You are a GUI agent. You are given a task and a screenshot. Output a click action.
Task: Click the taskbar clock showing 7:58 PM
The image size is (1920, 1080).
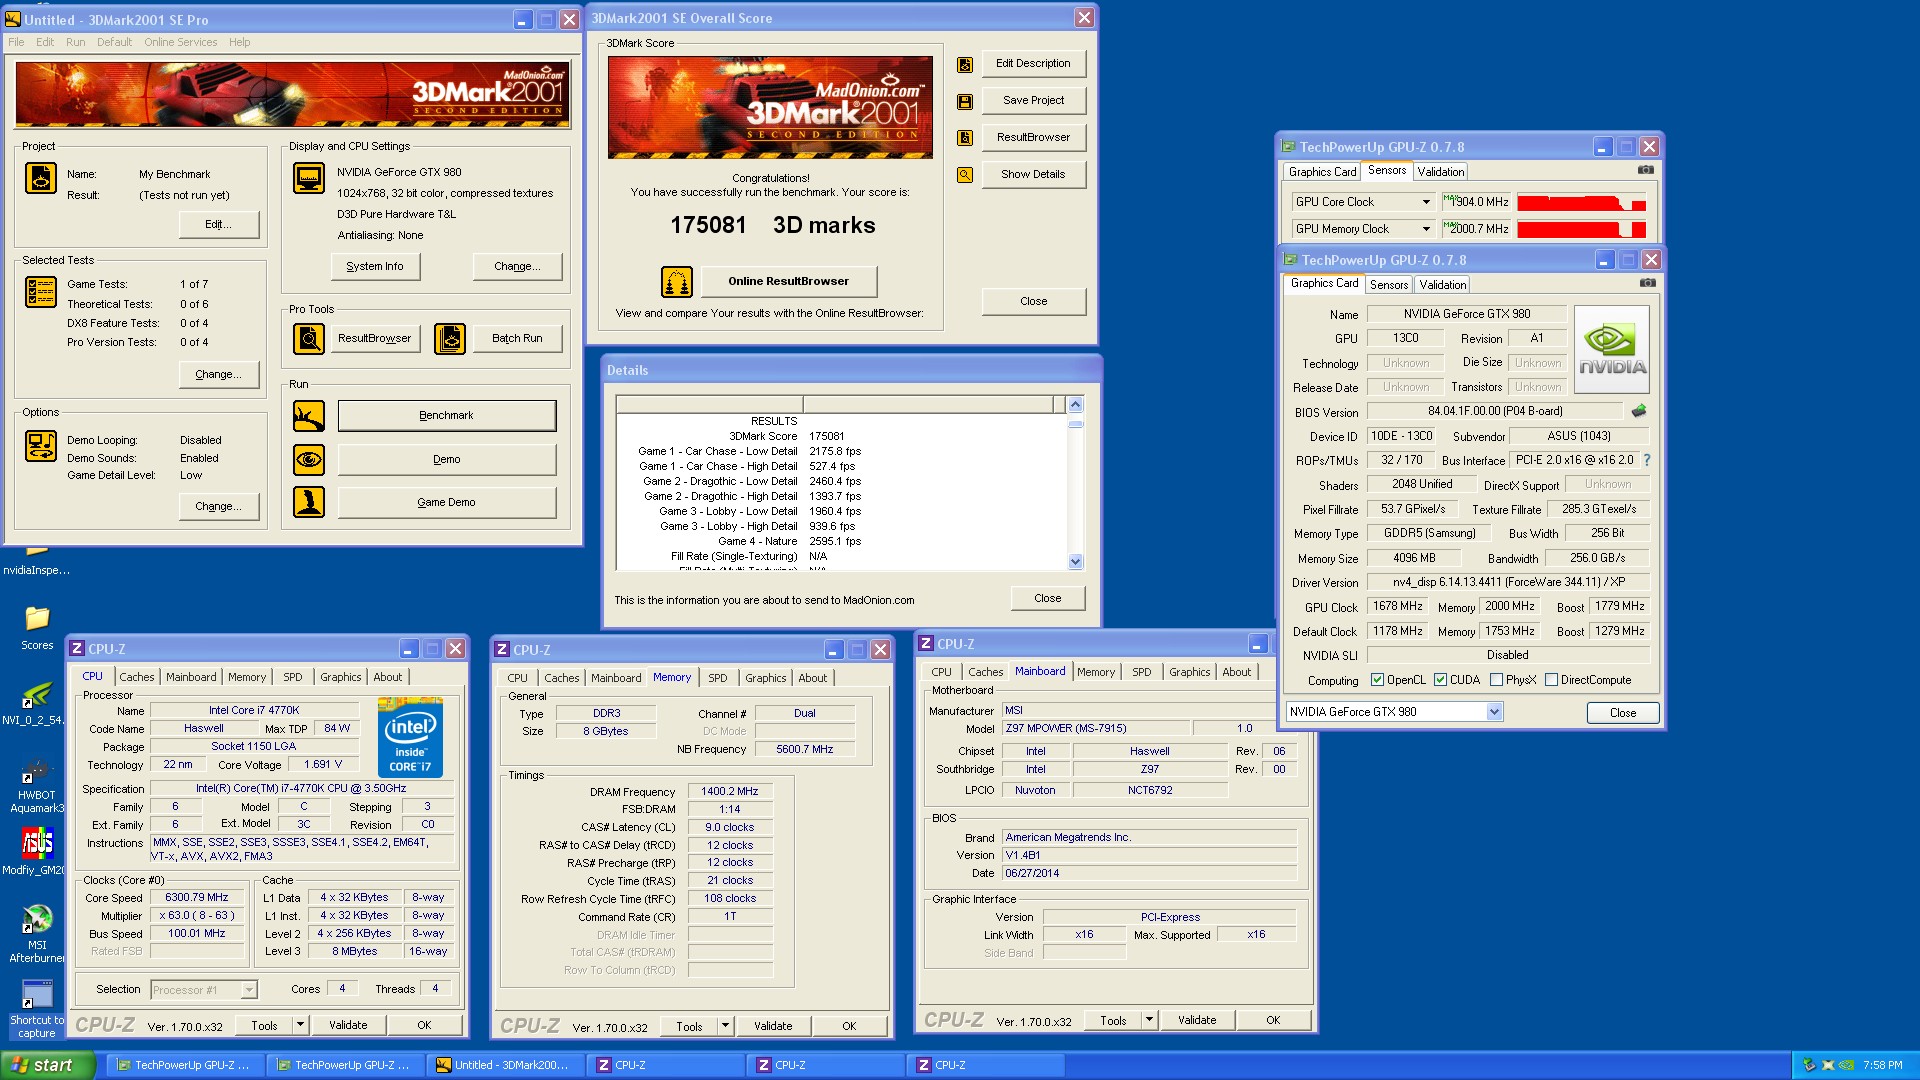click(x=1882, y=1066)
